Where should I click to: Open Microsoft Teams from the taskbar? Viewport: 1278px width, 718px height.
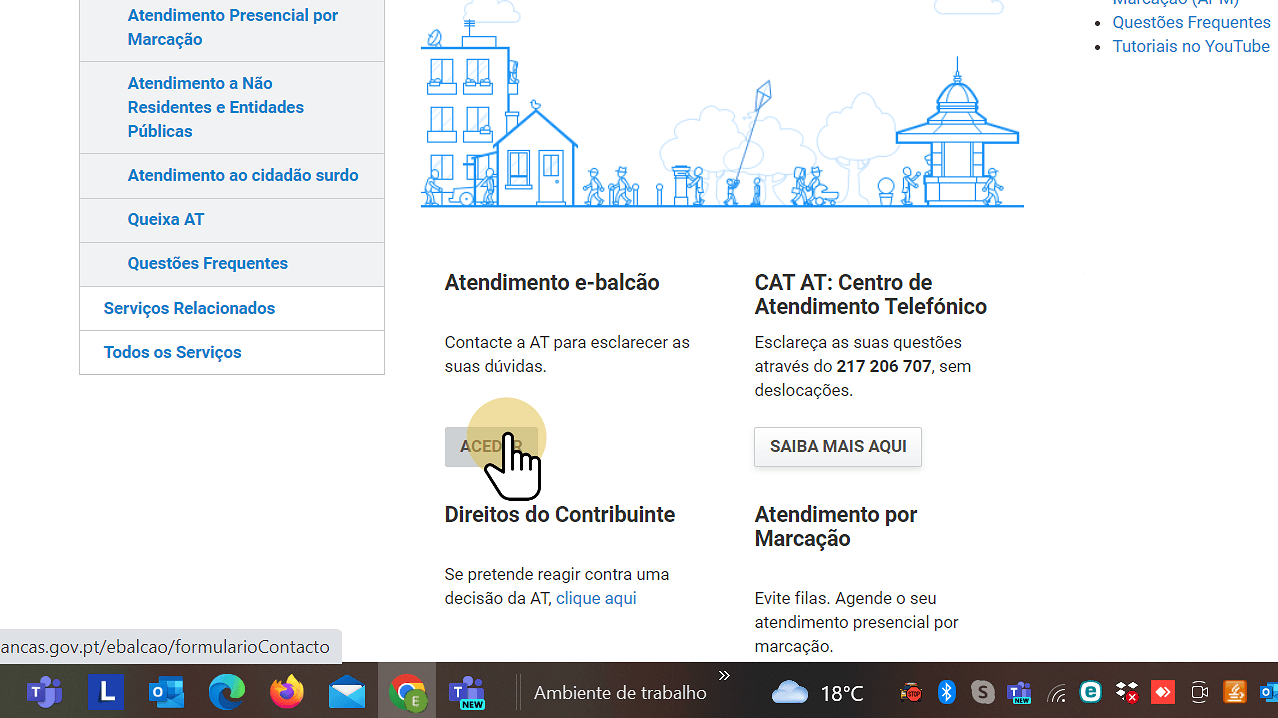pos(45,692)
